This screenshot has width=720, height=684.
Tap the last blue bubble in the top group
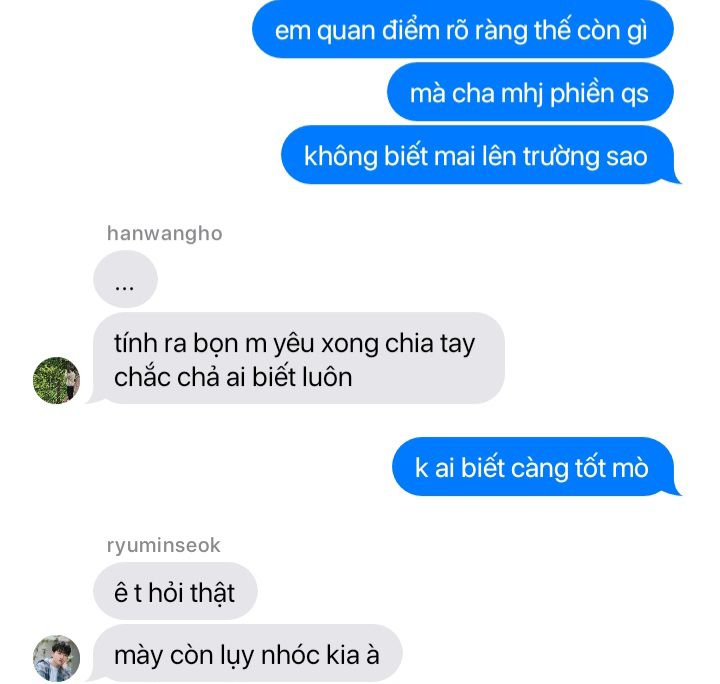point(478,155)
